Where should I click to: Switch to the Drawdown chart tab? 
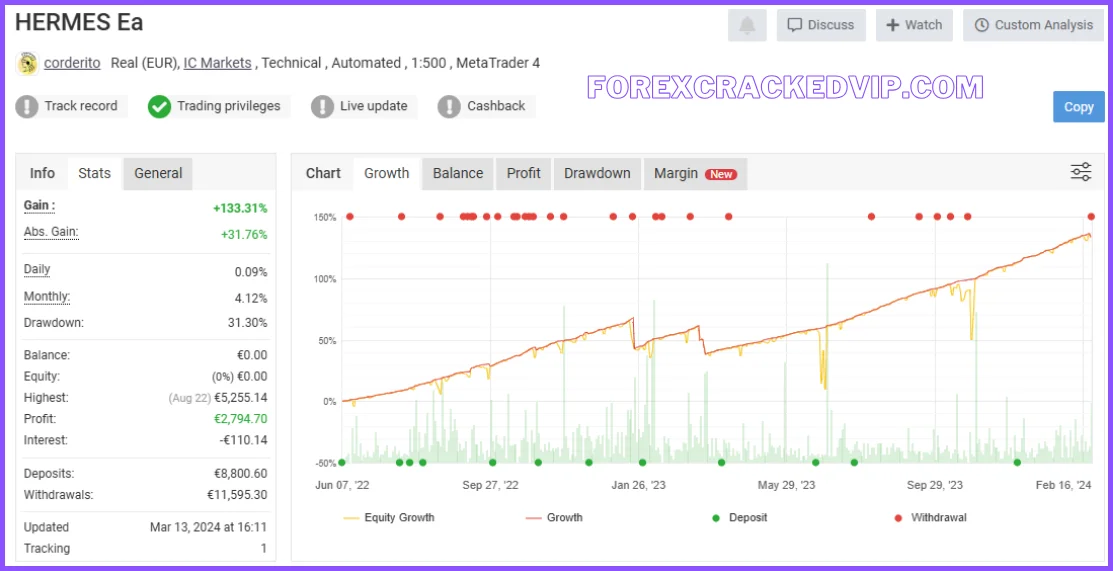pos(597,173)
